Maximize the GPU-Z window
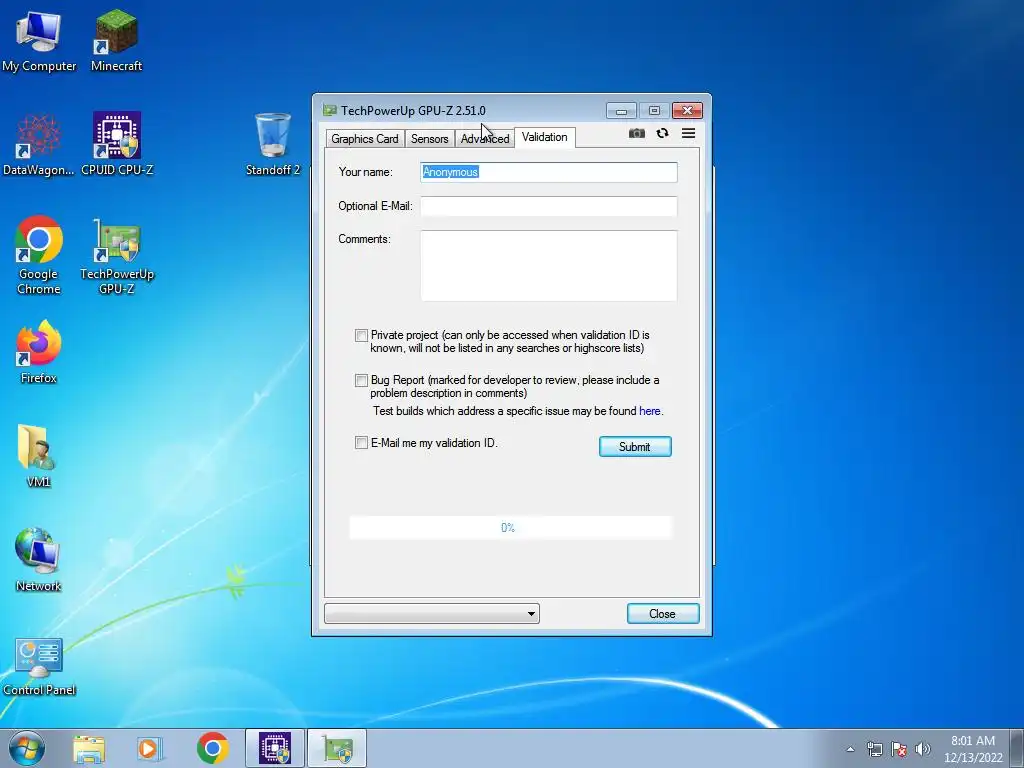Viewport: 1024px width, 768px height. point(654,111)
